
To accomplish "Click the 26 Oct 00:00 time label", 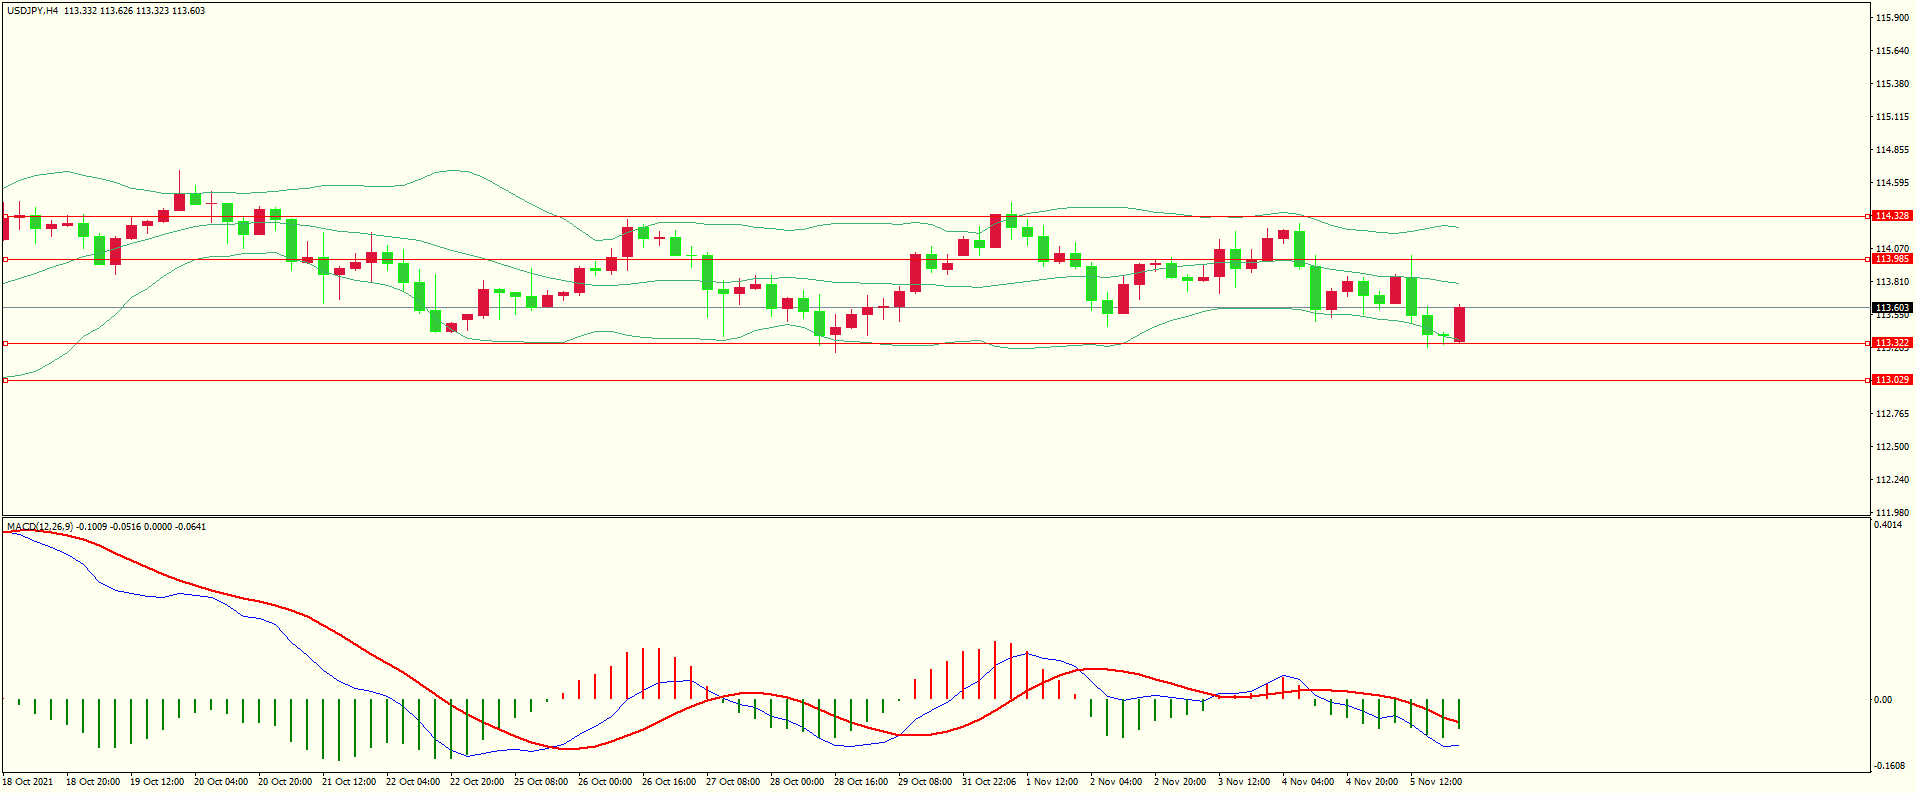I will (x=605, y=782).
